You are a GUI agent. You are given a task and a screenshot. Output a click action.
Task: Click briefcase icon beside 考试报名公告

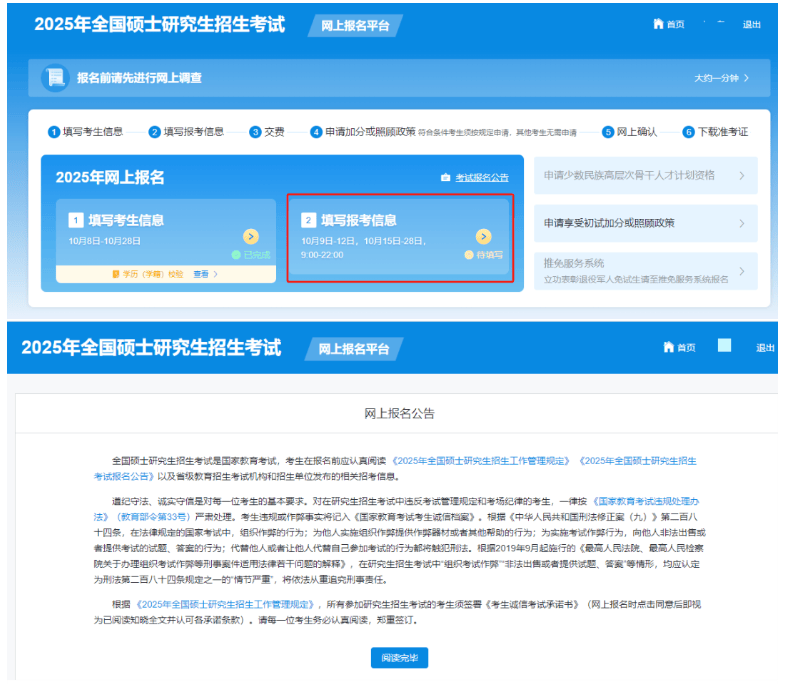445,178
